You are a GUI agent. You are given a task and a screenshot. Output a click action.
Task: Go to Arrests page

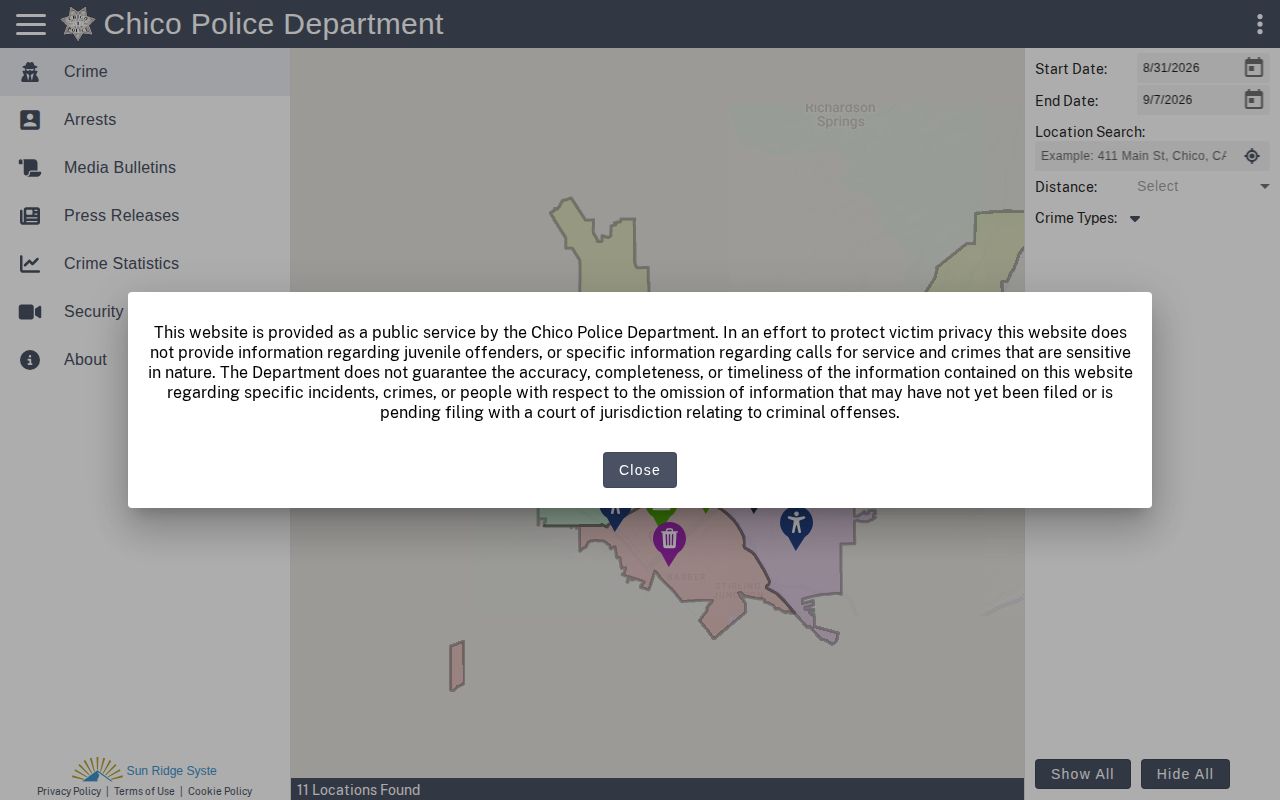(x=145, y=120)
